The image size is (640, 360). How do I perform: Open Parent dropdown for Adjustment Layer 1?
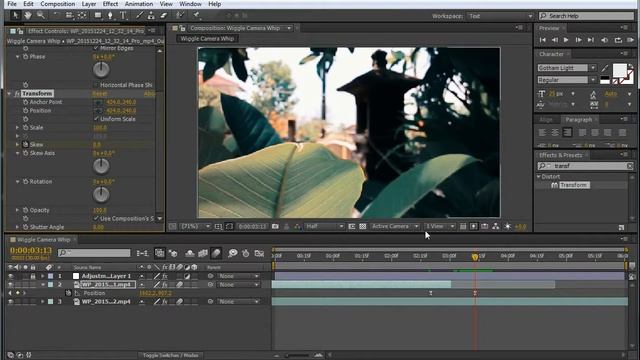pos(238,276)
